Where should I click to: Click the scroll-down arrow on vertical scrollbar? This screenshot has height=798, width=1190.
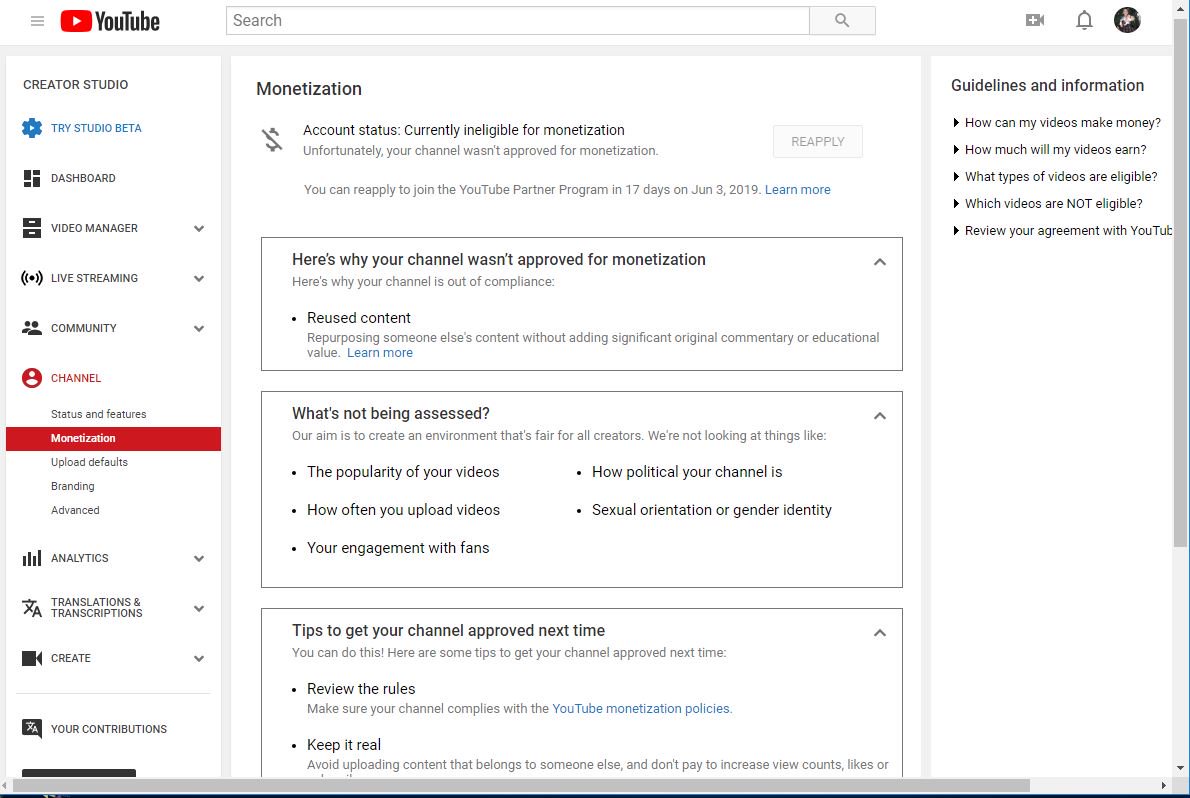tap(1179, 768)
